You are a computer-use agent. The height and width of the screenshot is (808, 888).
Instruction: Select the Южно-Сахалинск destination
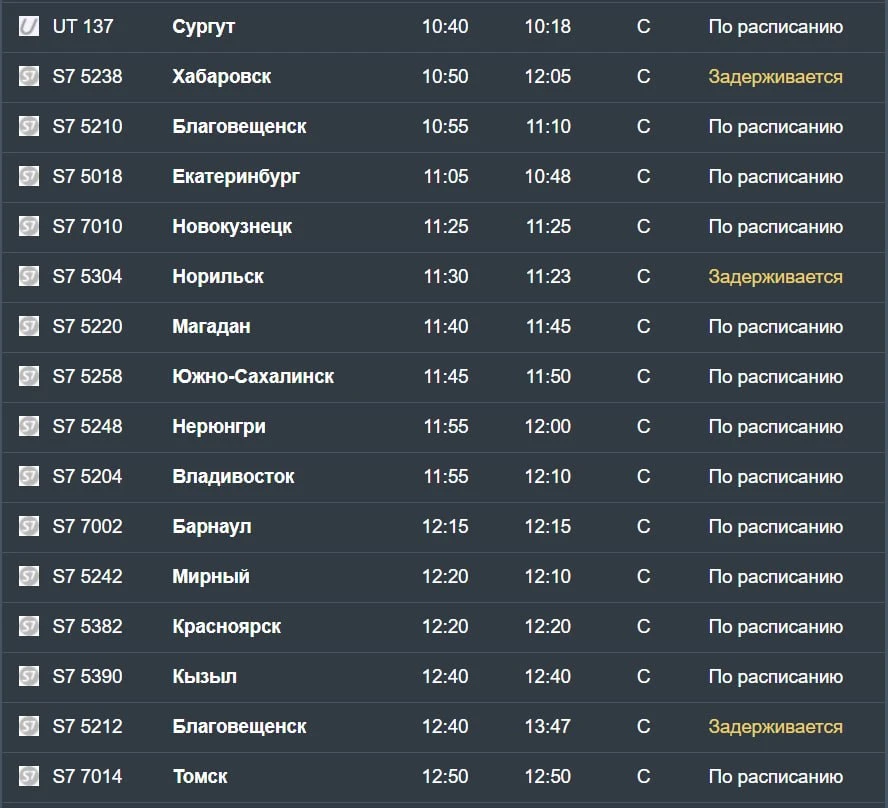point(253,376)
